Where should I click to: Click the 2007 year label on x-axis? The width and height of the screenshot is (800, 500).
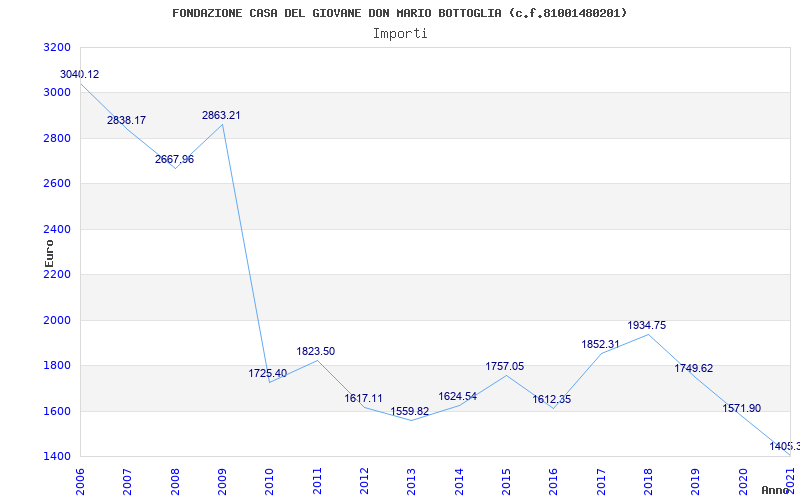(128, 482)
